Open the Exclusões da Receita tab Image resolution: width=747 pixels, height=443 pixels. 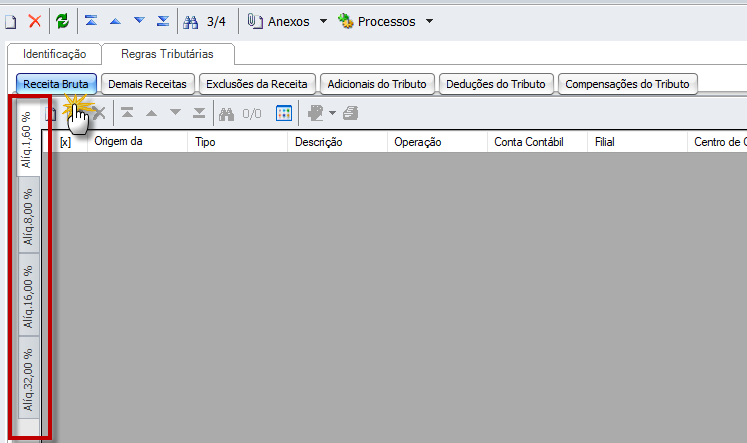pos(257,84)
